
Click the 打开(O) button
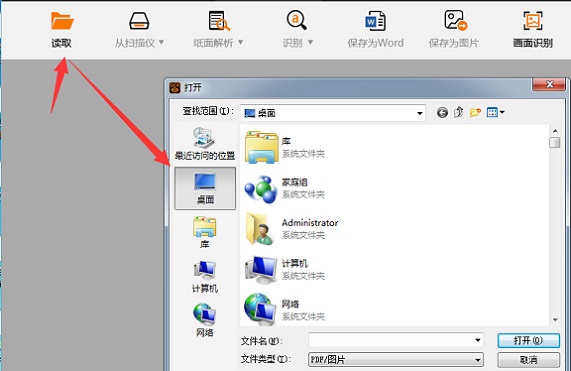pyautogui.click(x=528, y=340)
